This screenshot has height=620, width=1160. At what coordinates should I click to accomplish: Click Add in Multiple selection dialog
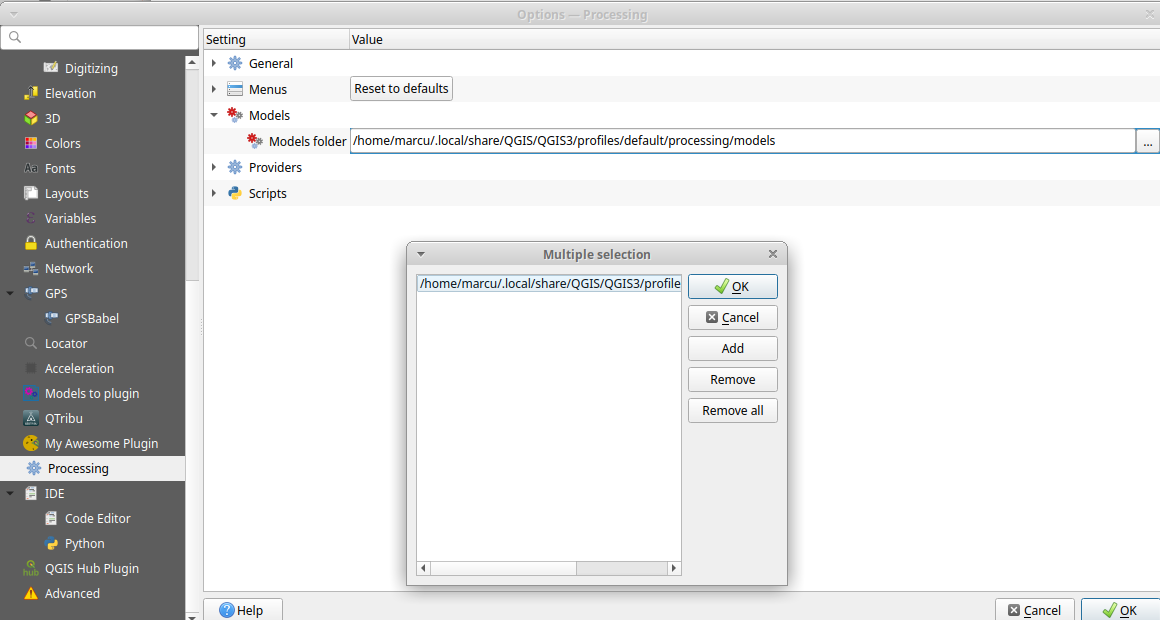click(732, 348)
